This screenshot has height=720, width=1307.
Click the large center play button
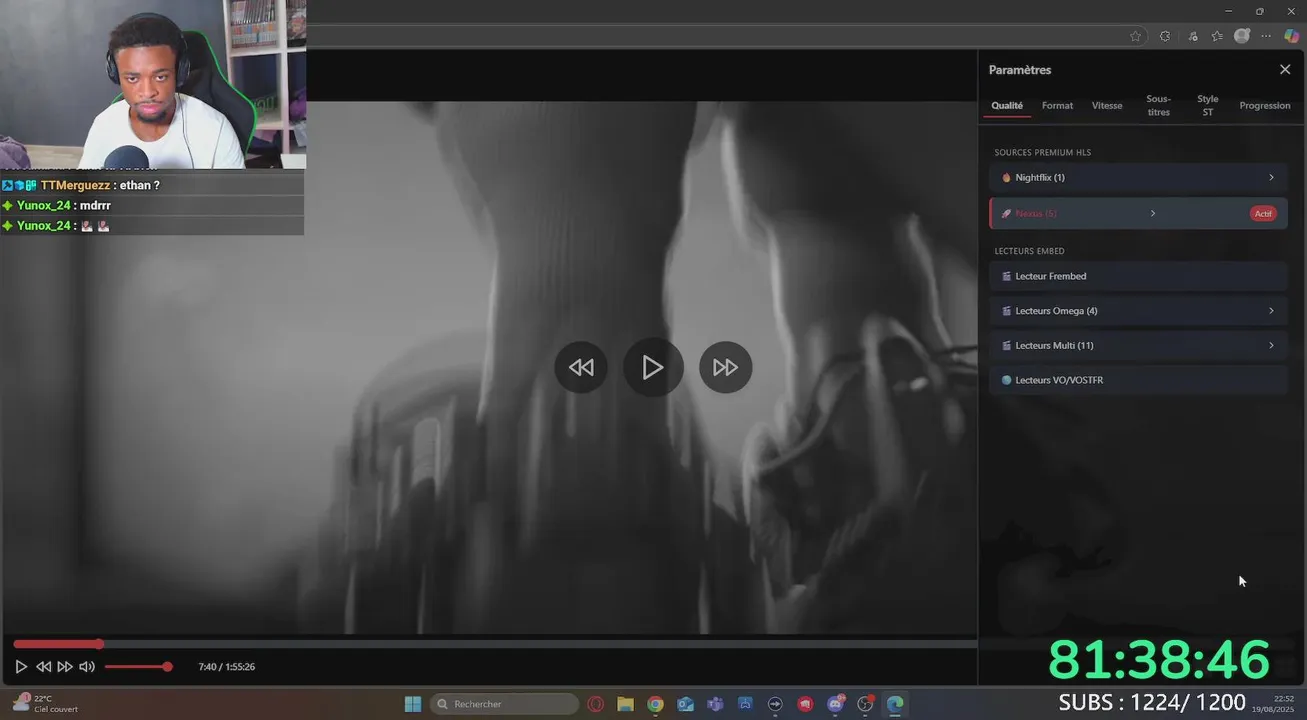tap(653, 367)
